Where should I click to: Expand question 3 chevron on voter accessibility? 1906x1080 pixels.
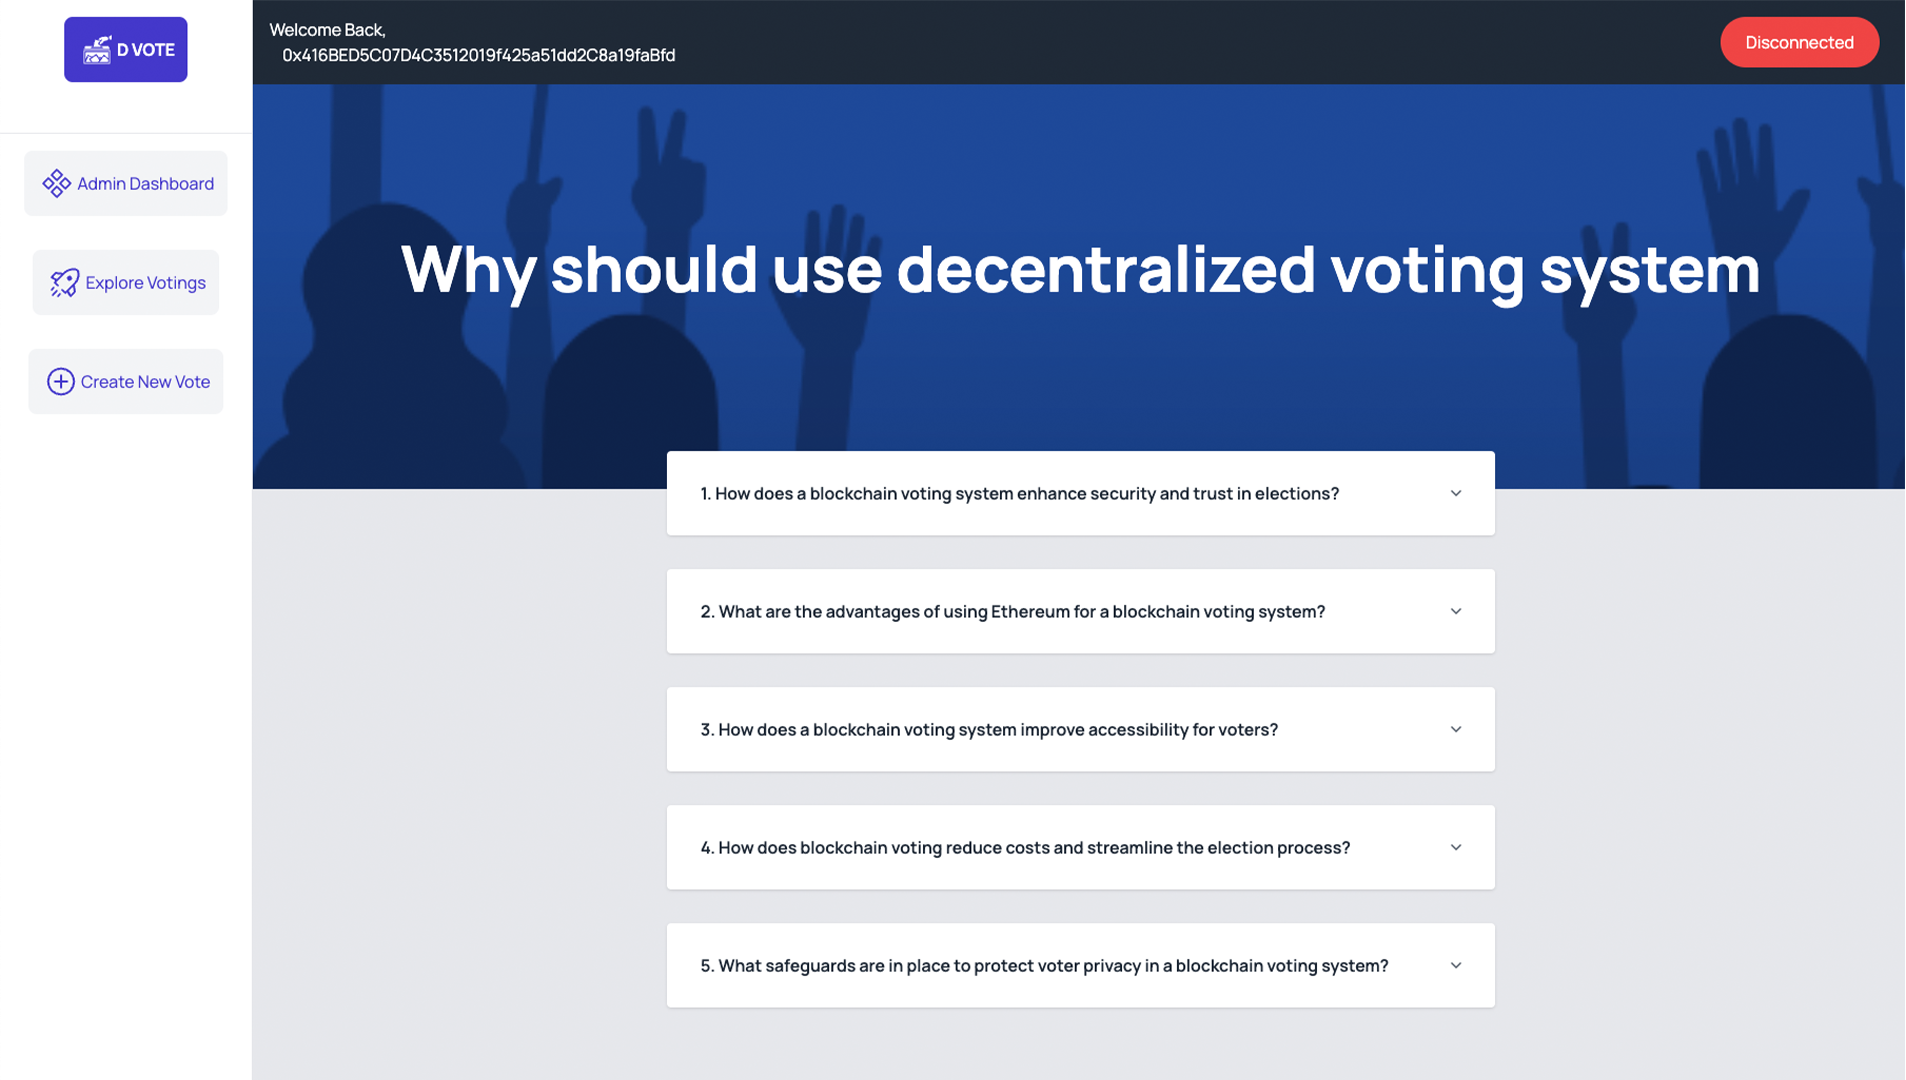[1455, 730]
